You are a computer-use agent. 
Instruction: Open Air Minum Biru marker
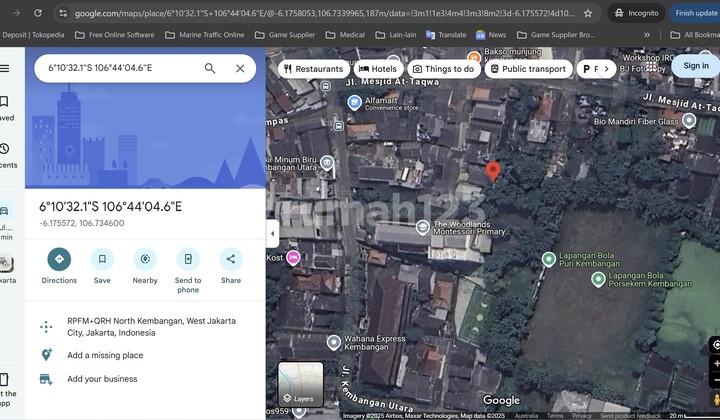coord(327,162)
